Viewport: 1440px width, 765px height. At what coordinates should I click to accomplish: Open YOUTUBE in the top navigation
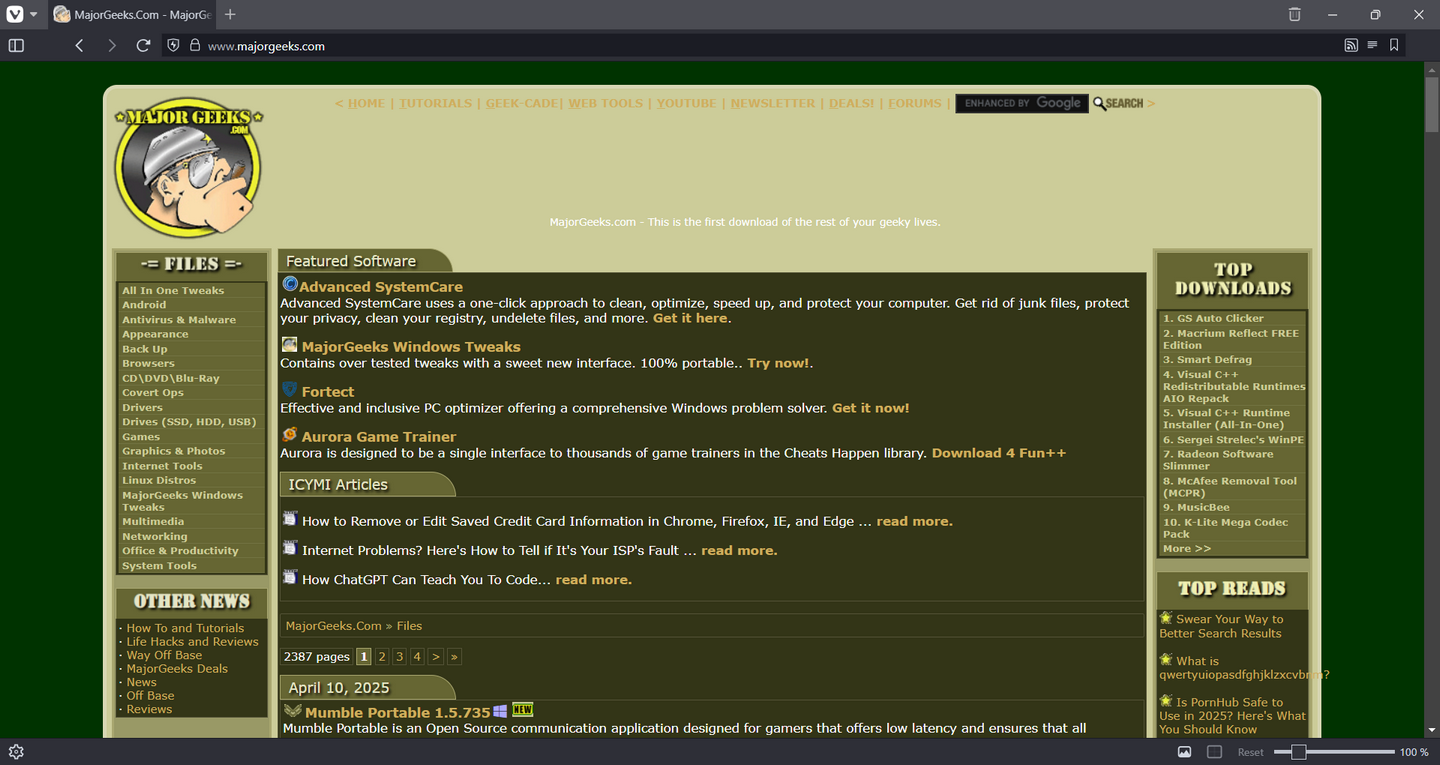pyautogui.click(x=687, y=103)
